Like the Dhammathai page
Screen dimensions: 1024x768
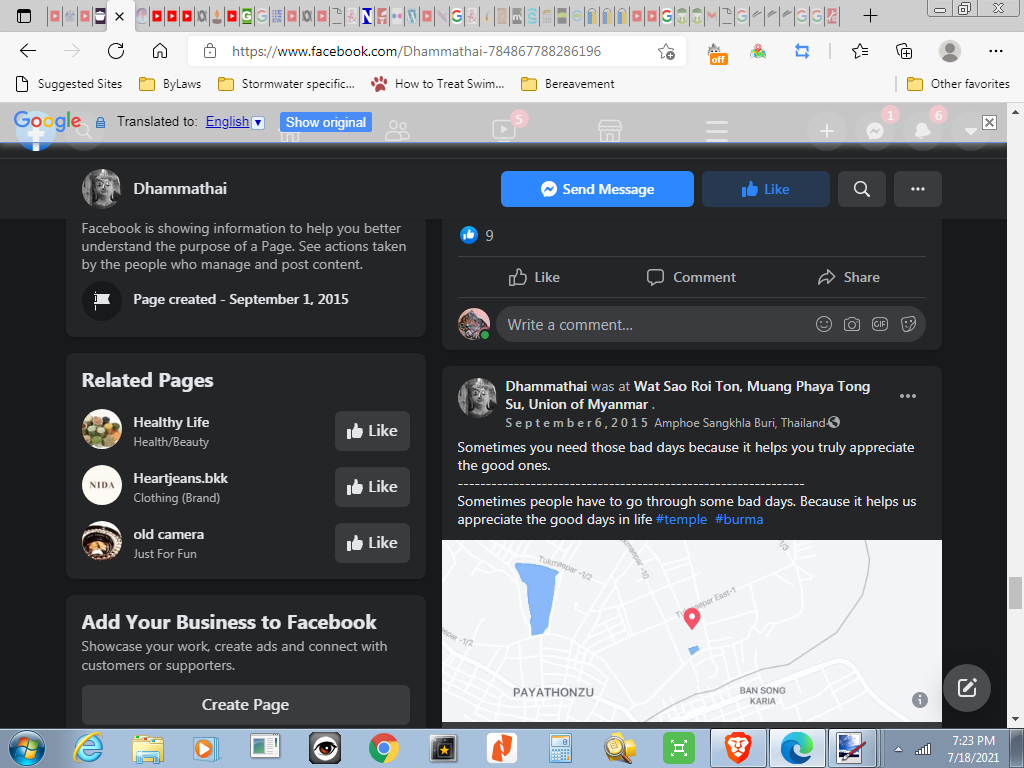tap(765, 189)
